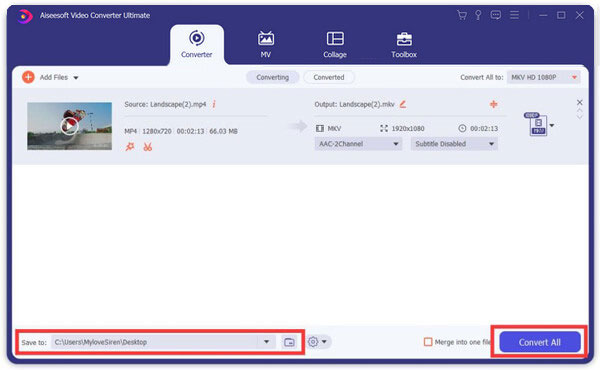The image size is (600, 370).
Task: Expand the arrow beside settings gear
Action: click(x=324, y=342)
